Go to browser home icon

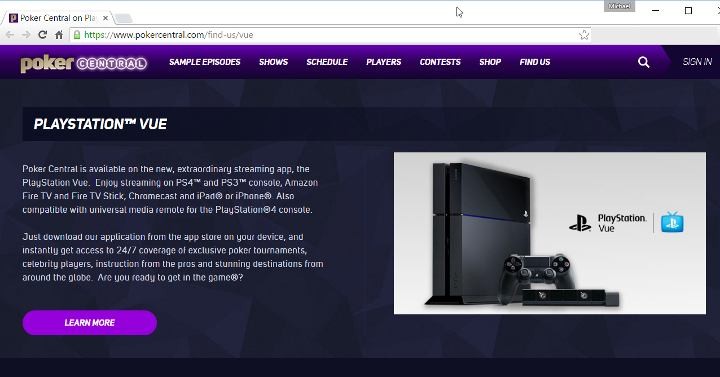click(x=59, y=35)
